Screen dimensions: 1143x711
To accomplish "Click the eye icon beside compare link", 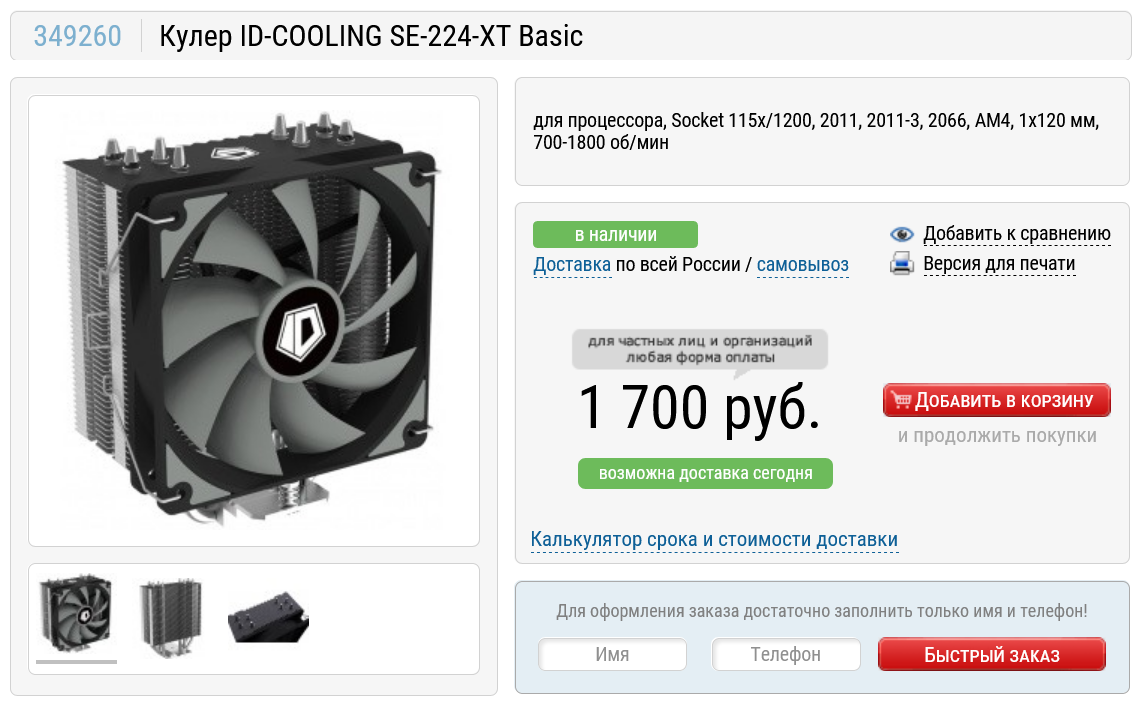I will [902, 234].
